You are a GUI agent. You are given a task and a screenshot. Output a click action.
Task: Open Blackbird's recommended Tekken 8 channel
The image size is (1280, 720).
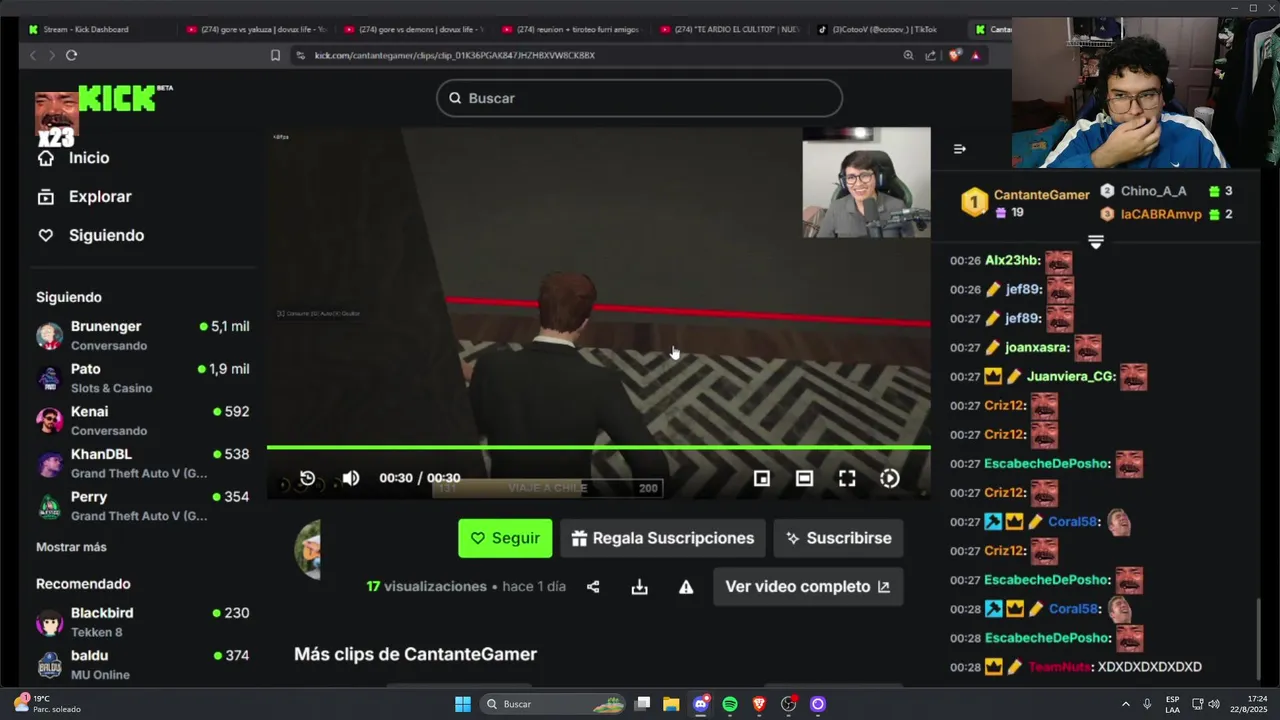tap(143, 622)
